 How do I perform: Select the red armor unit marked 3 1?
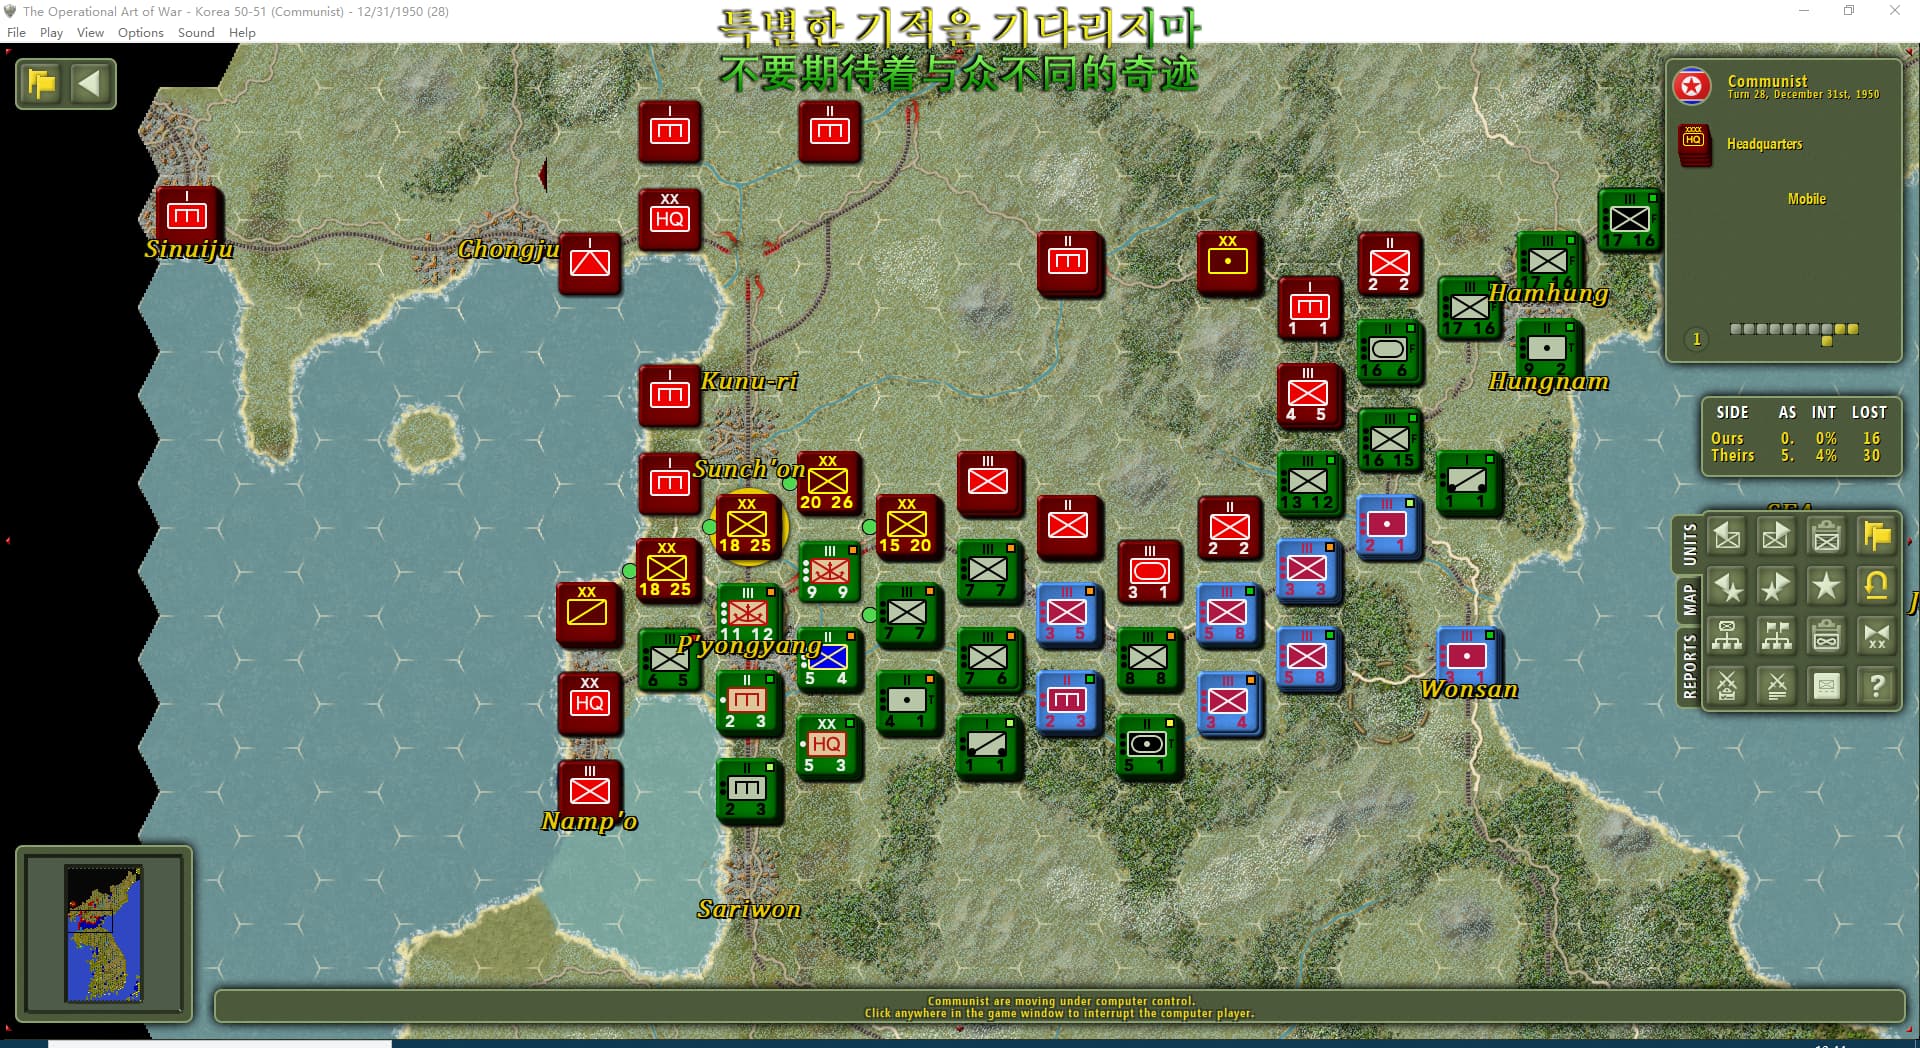tap(1149, 571)
